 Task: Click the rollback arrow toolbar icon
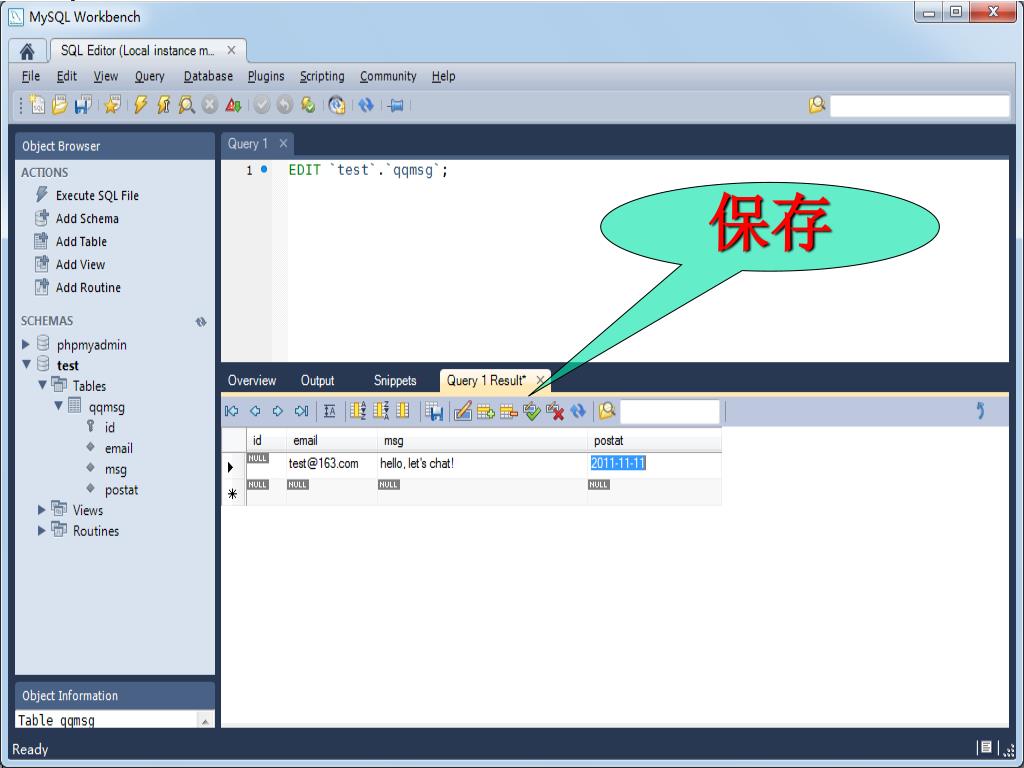pyautogui.click(x=285, y=104)
